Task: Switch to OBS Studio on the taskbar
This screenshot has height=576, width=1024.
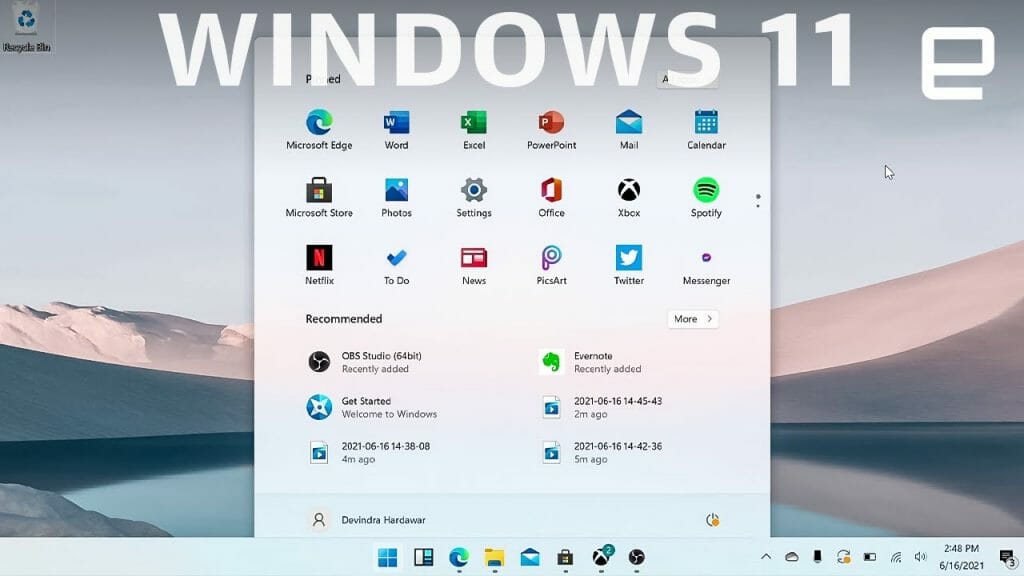Action: [636, 557]
